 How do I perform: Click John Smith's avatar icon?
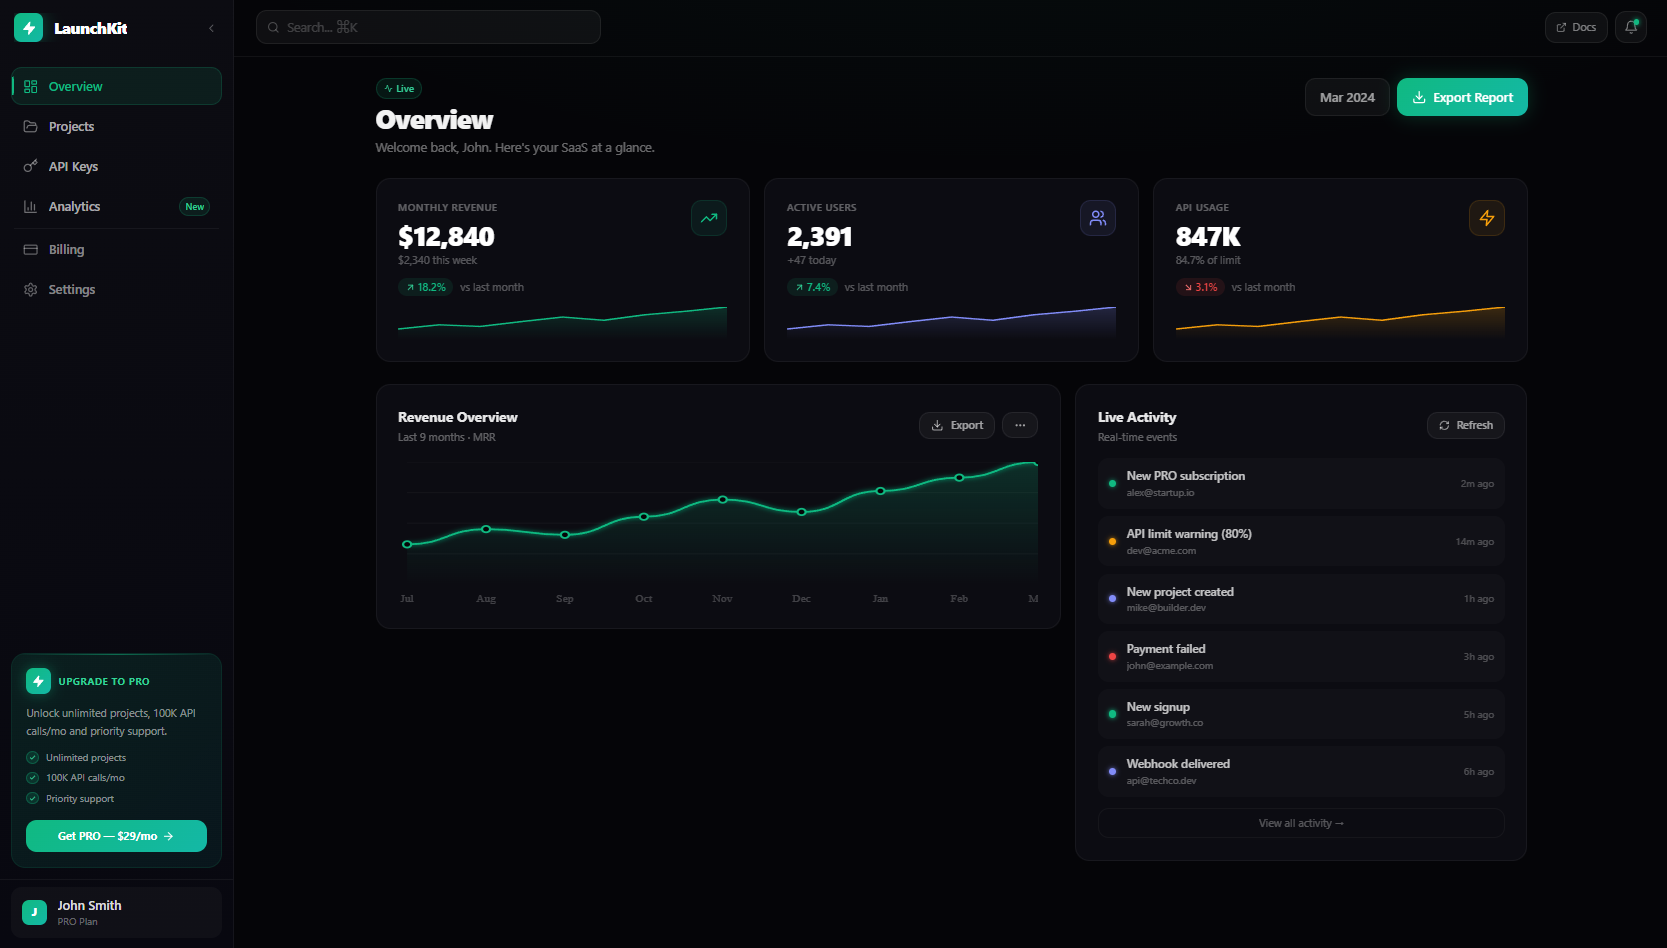[x=34, y=912]
